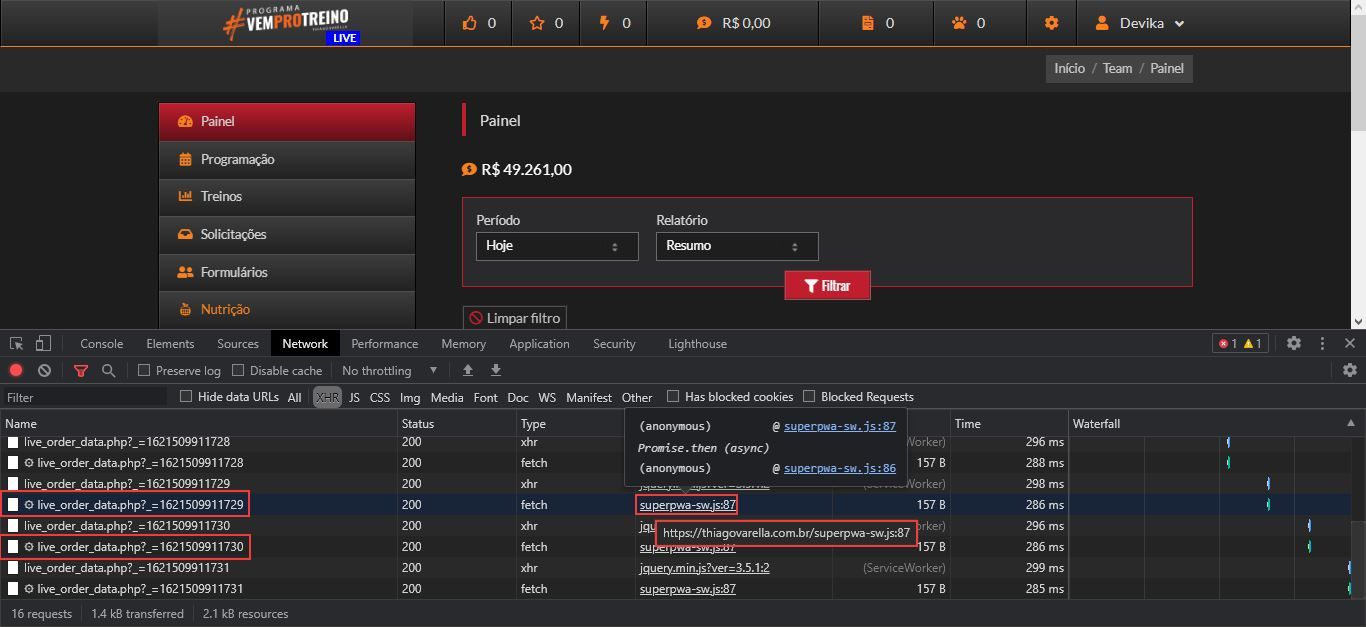
Task: Open the No throttling dropdown
Action: [x=389, y=370]
